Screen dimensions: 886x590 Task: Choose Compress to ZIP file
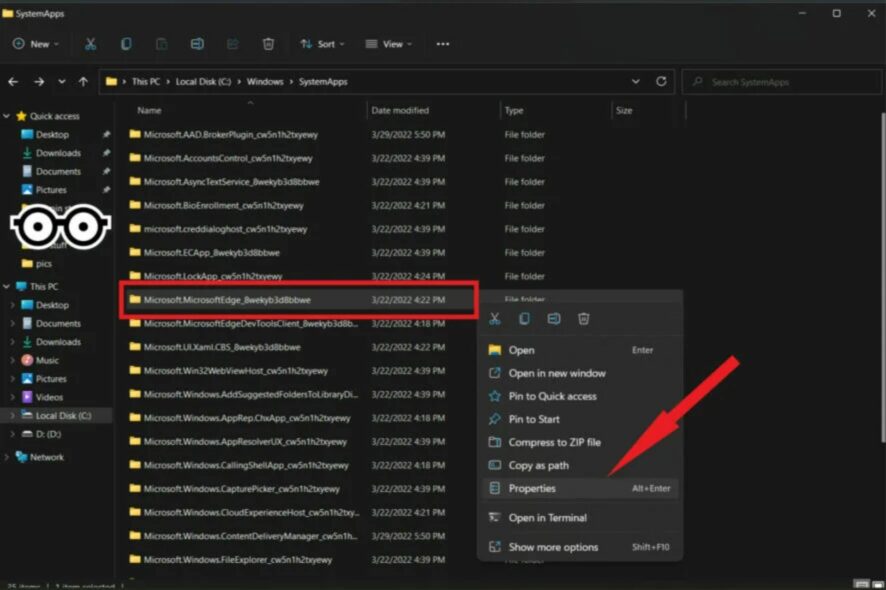pos(580,442)
